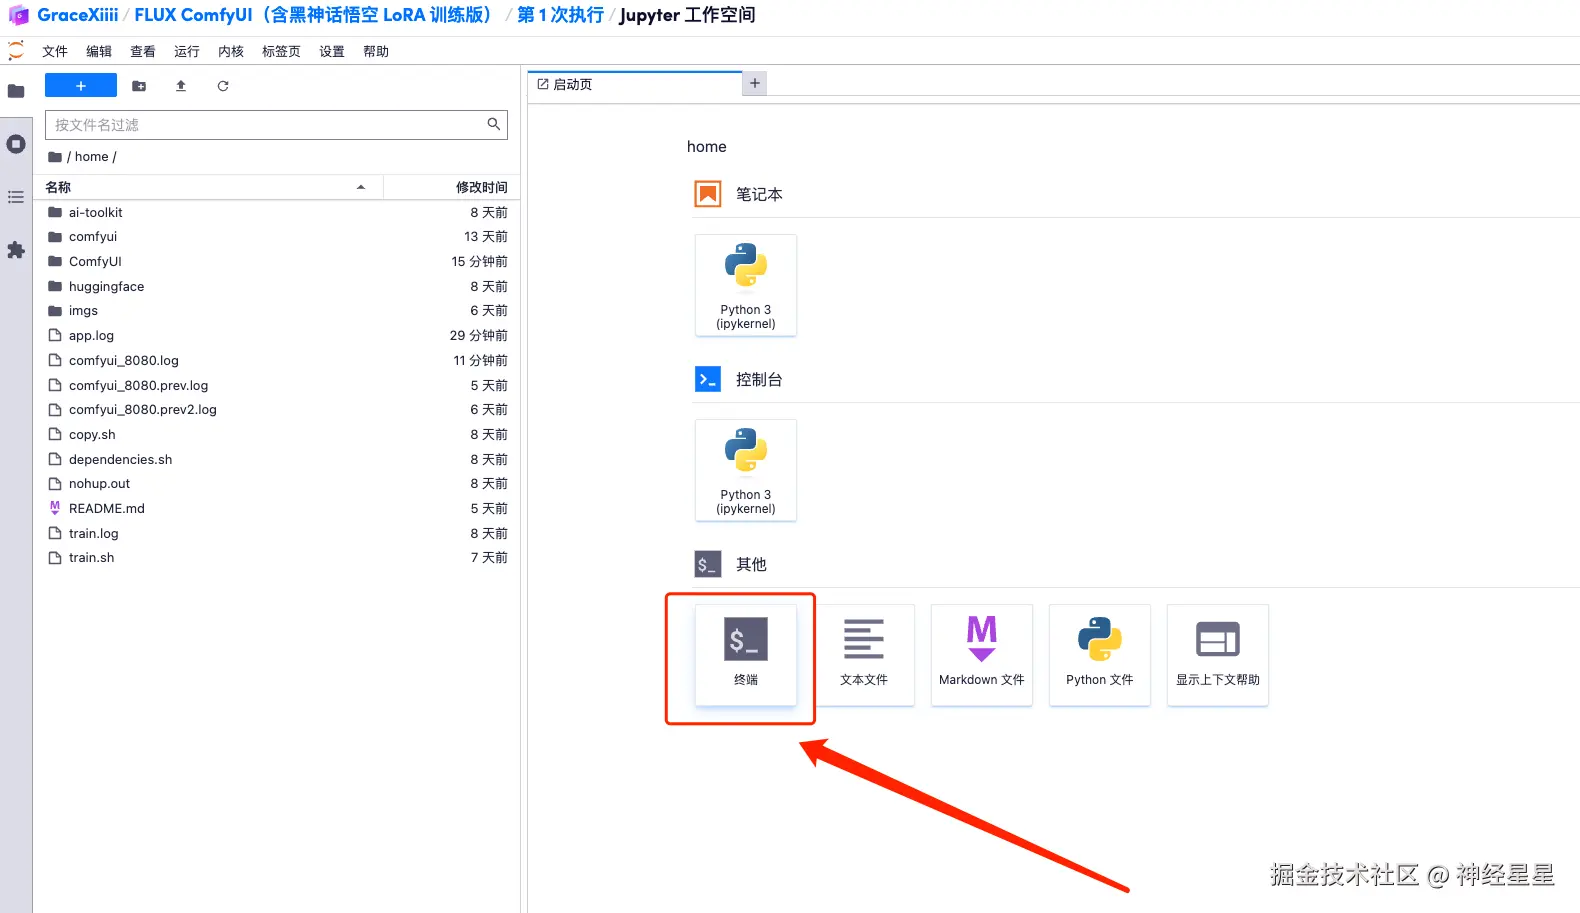Create a new 文本文件
The width and height of the screenshot is (1580, 913).
pos(864,656)
